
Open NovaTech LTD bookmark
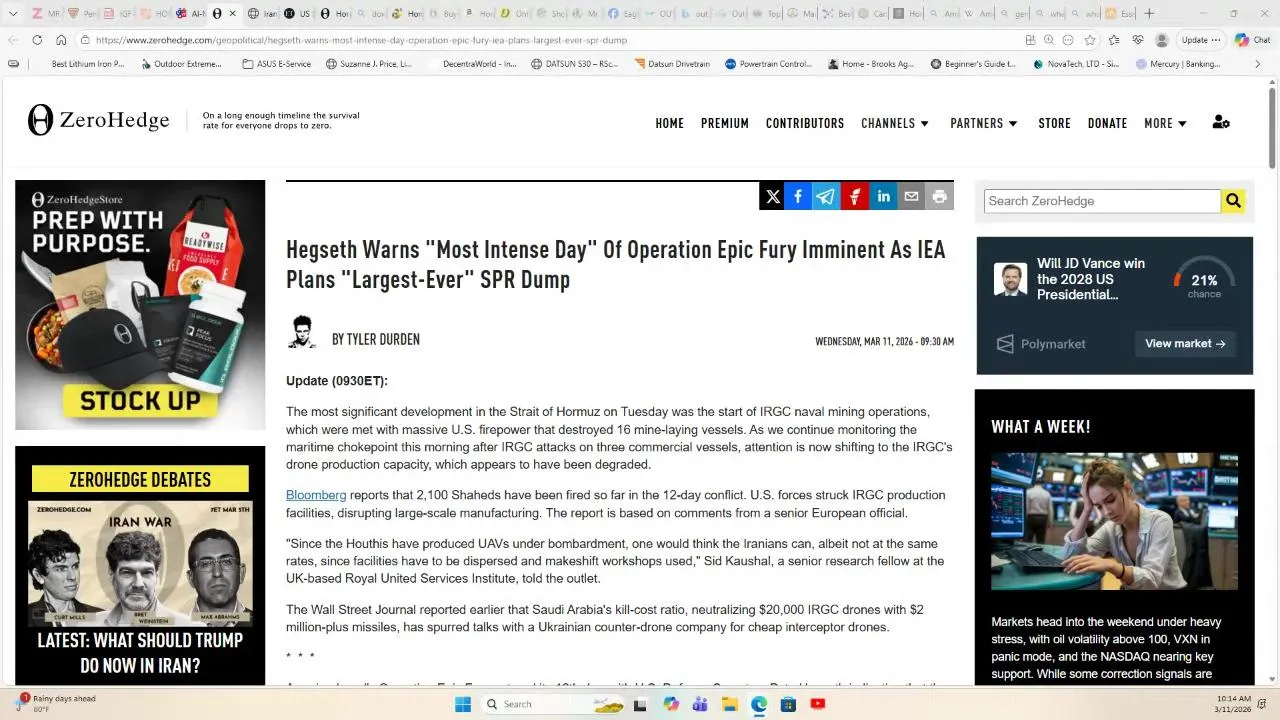[x=1074, y=64]
